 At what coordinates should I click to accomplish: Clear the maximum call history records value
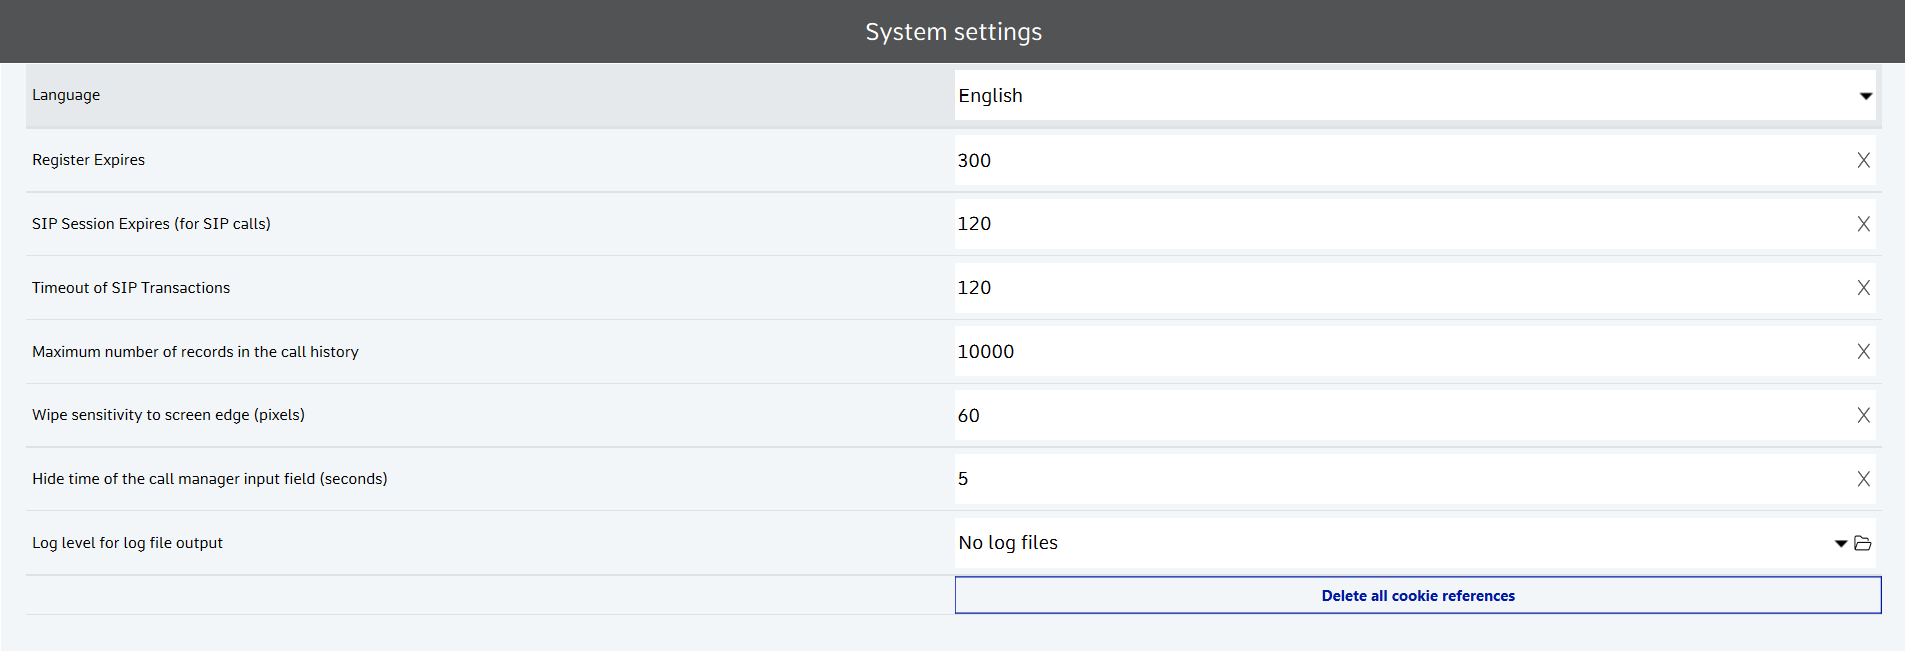click(1863, 352)
